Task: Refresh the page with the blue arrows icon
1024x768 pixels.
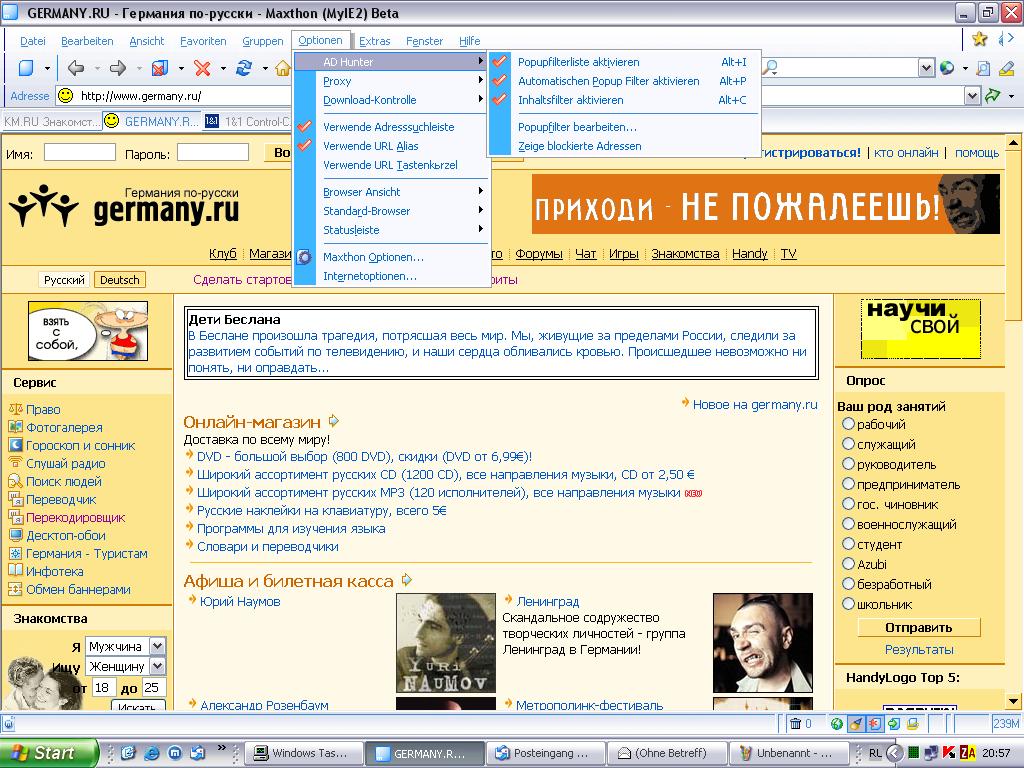Action: (244, 68)
